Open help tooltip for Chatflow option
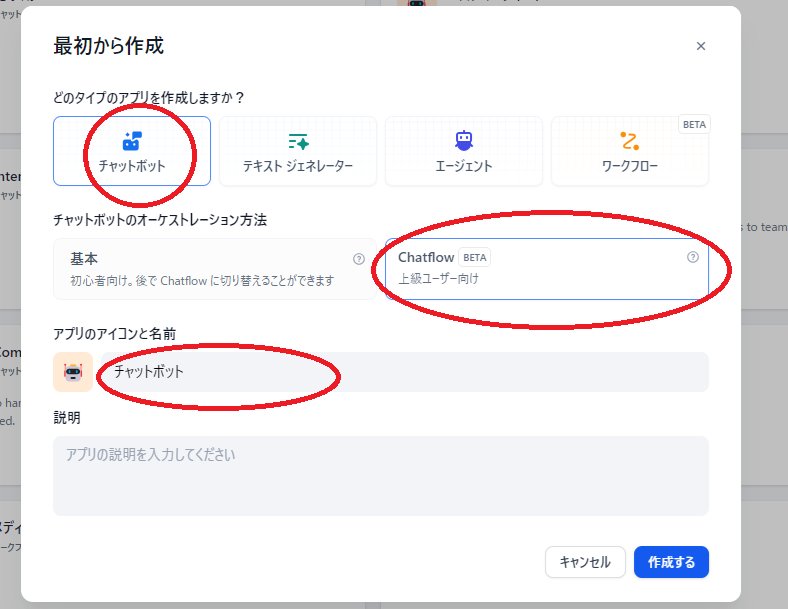This screenshot has width=788, height=609. (x=693, y=257)
